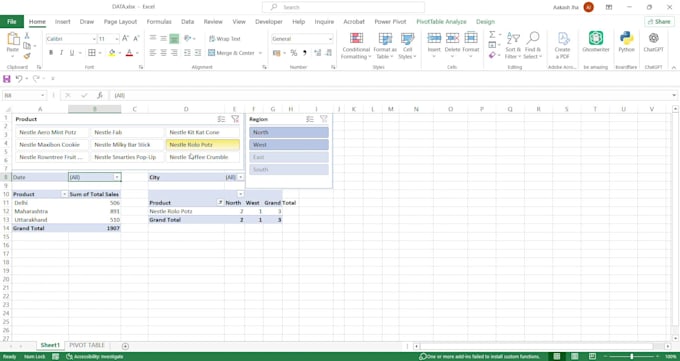Switch to the Insert ribbon tab
Viewport: 680px width, 361px height.
62,21
